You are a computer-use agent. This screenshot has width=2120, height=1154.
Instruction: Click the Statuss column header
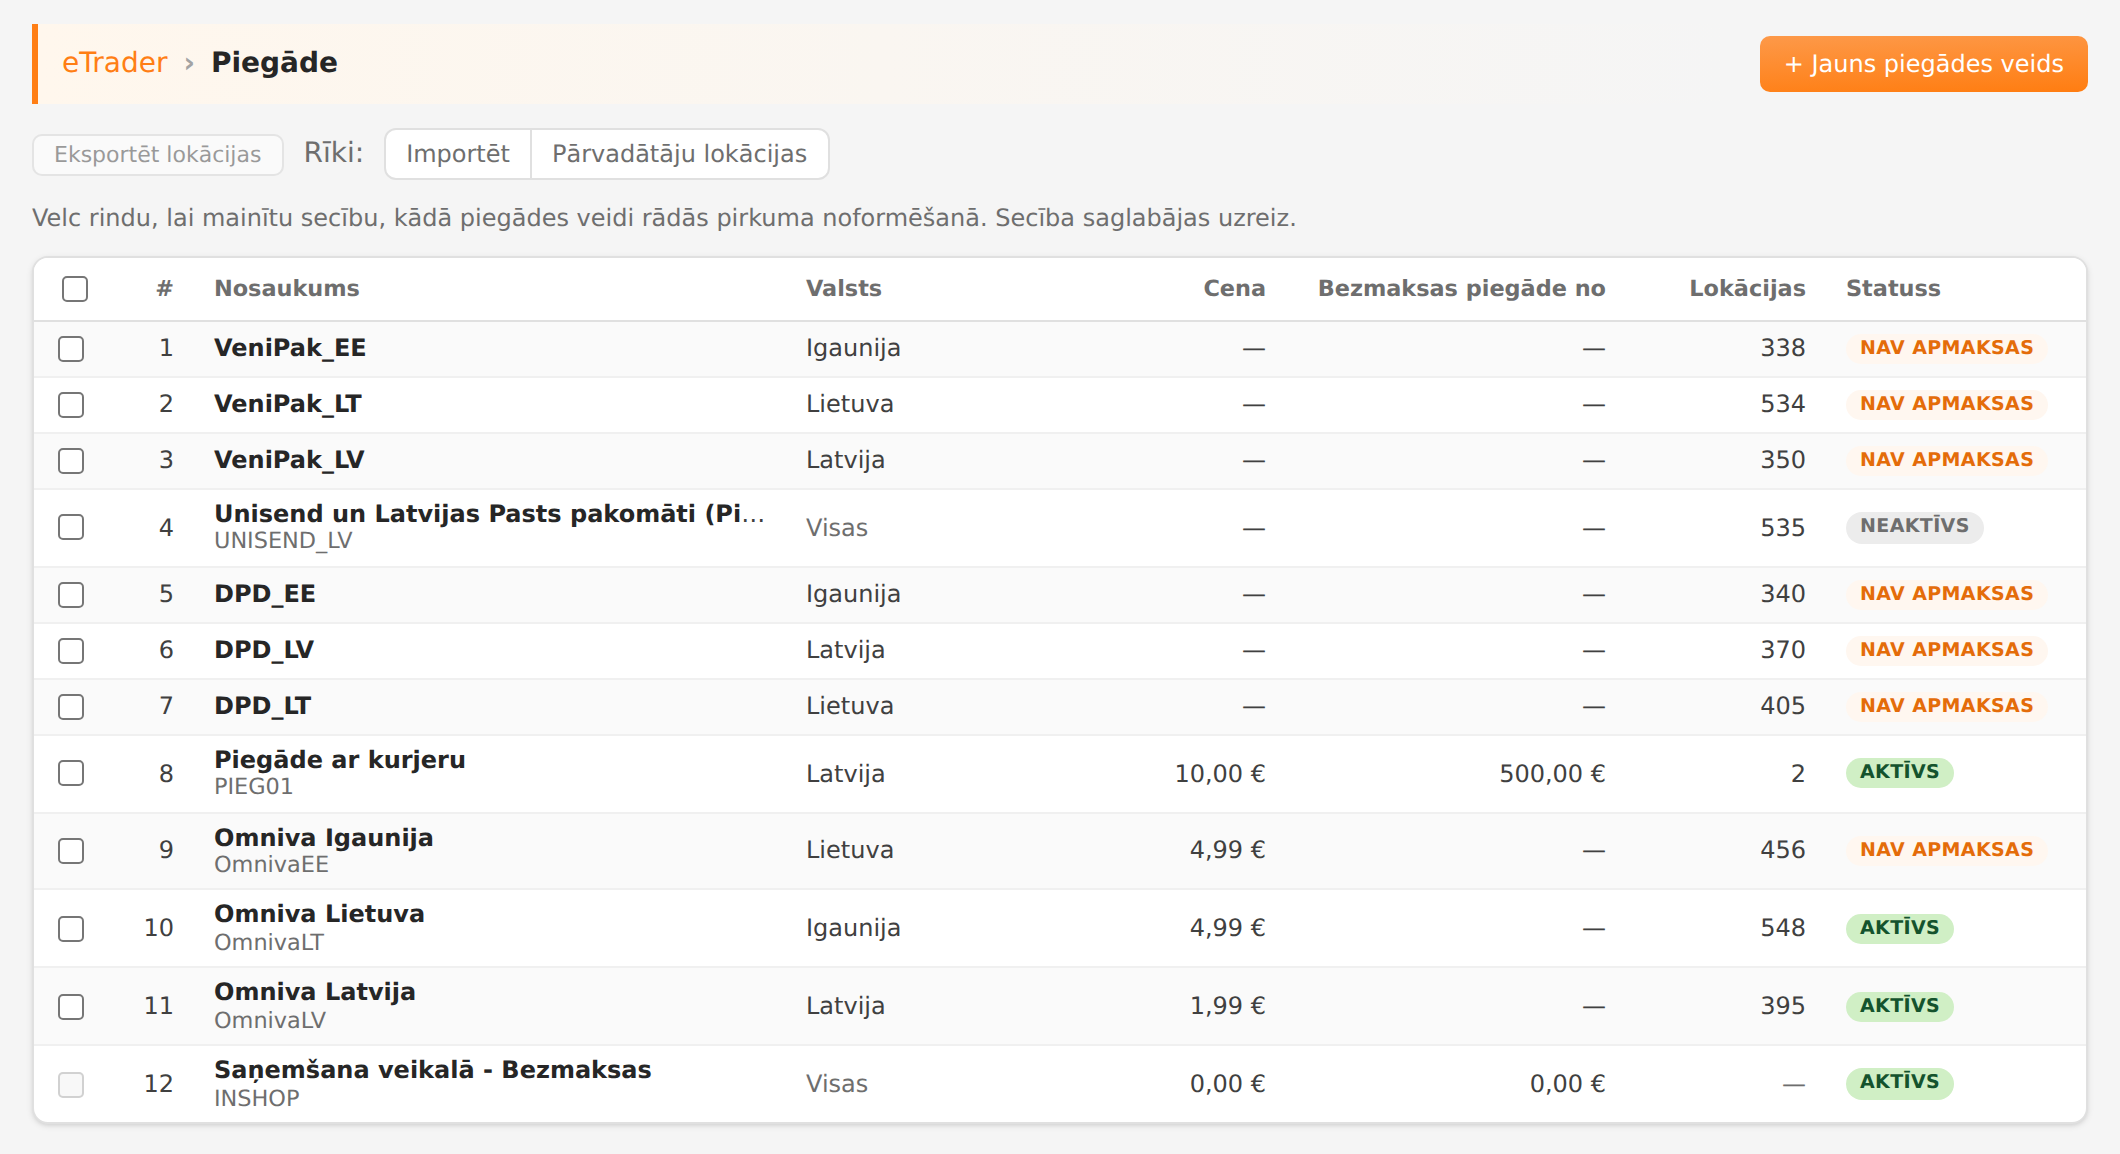point(1893,289)
